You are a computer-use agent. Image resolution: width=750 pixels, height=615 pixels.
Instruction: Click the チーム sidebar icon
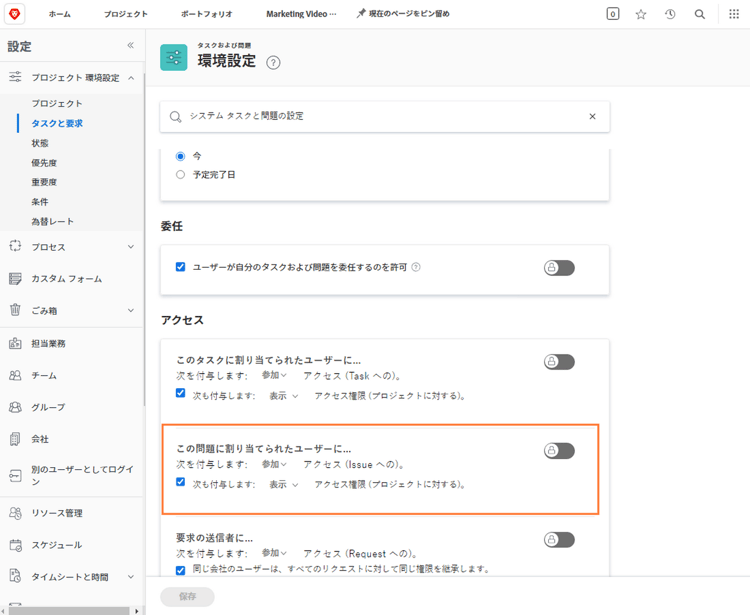click(15, 375)
